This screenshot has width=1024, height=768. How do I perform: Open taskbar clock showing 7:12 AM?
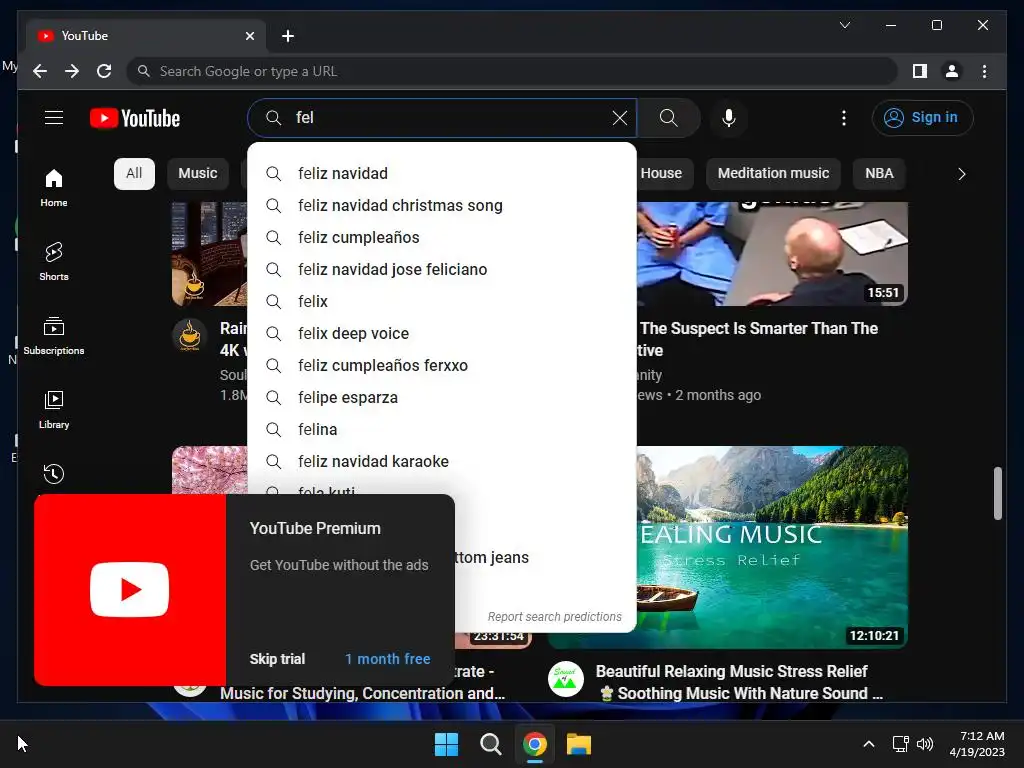click(977, 744)
